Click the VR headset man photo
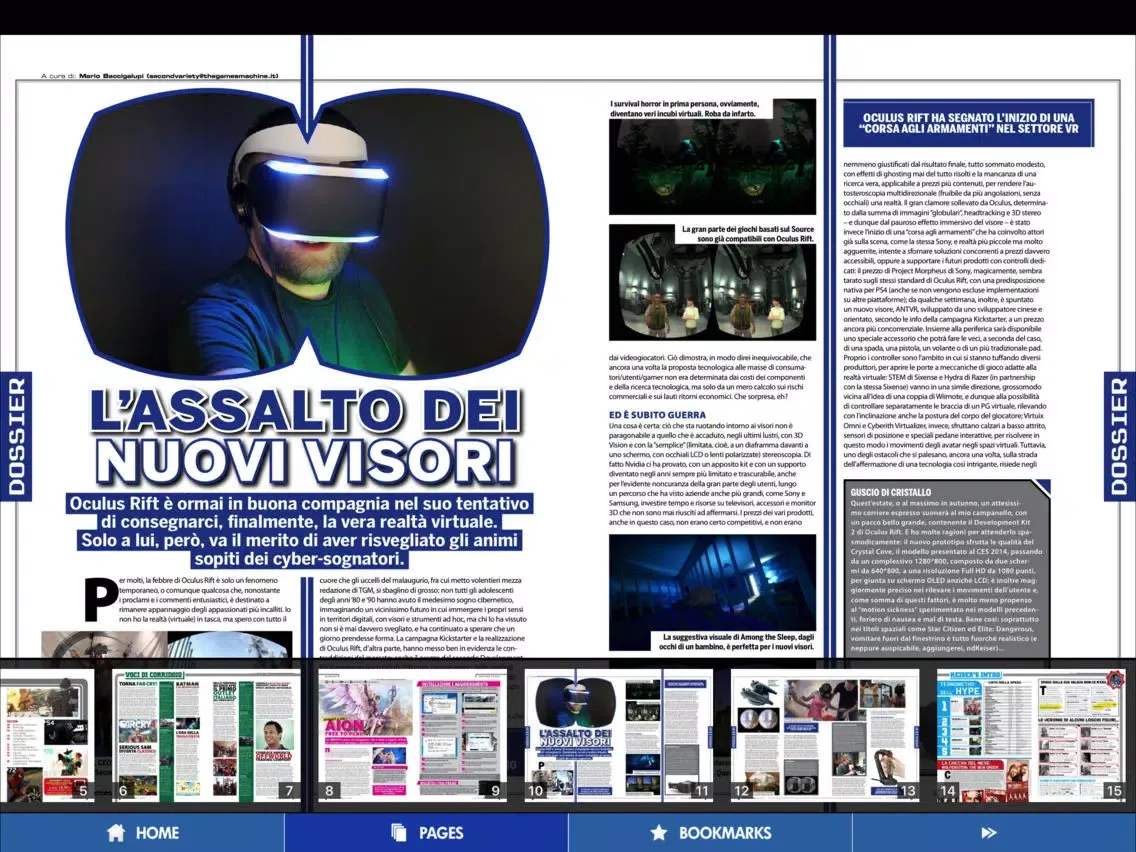Screen dimensions: 1136x852 point(308,232)
